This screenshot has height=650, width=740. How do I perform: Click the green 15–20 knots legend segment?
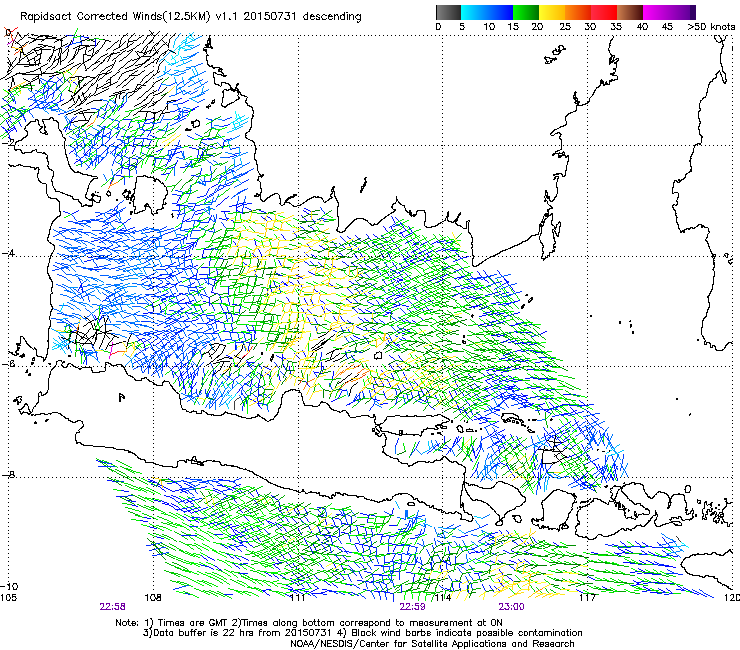click(526, 12)
